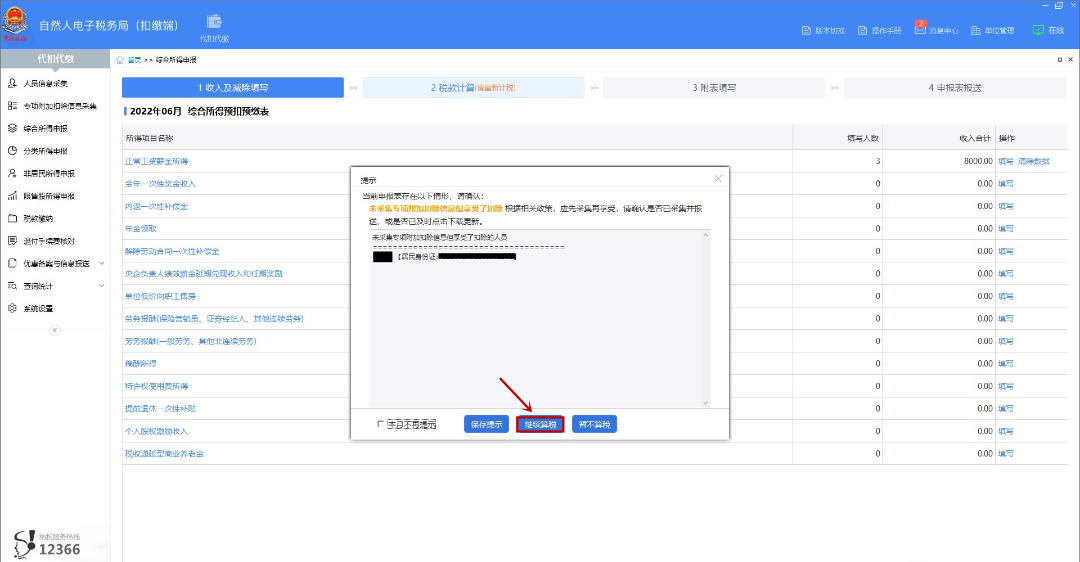
Task: Collapse the left sidebar with double-arrow button
Action: 55,330
